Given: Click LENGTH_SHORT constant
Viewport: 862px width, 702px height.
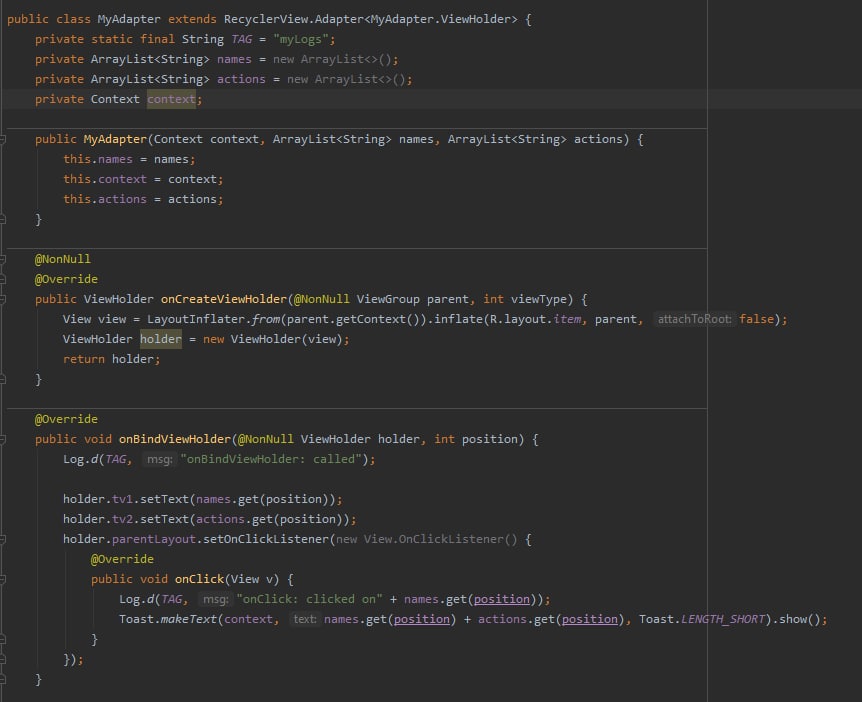Looking at the screenshot, I should 723,619.
